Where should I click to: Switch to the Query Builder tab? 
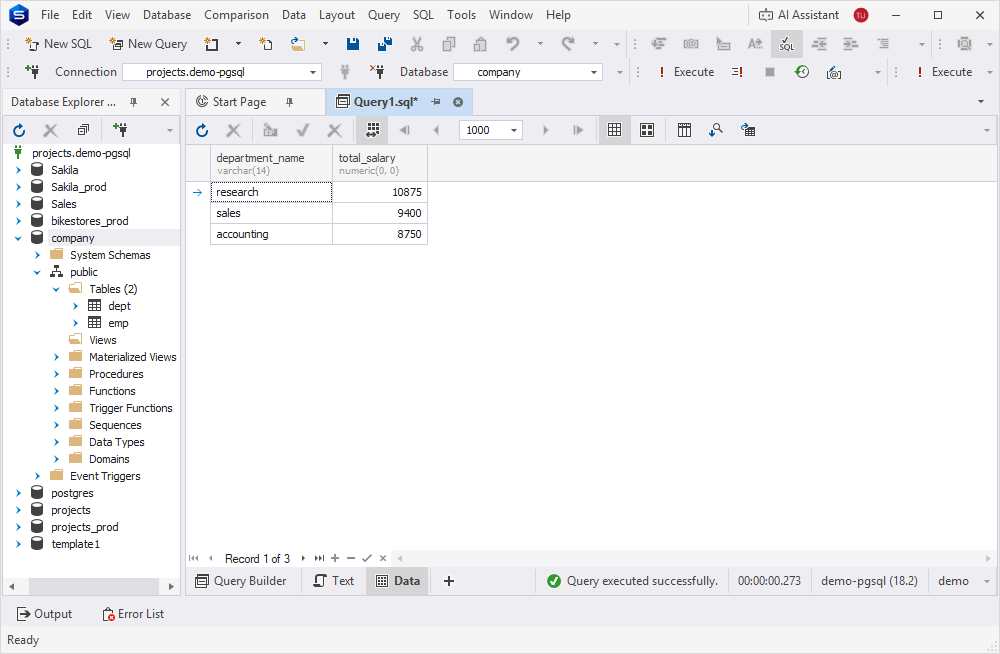pos(241,581)
